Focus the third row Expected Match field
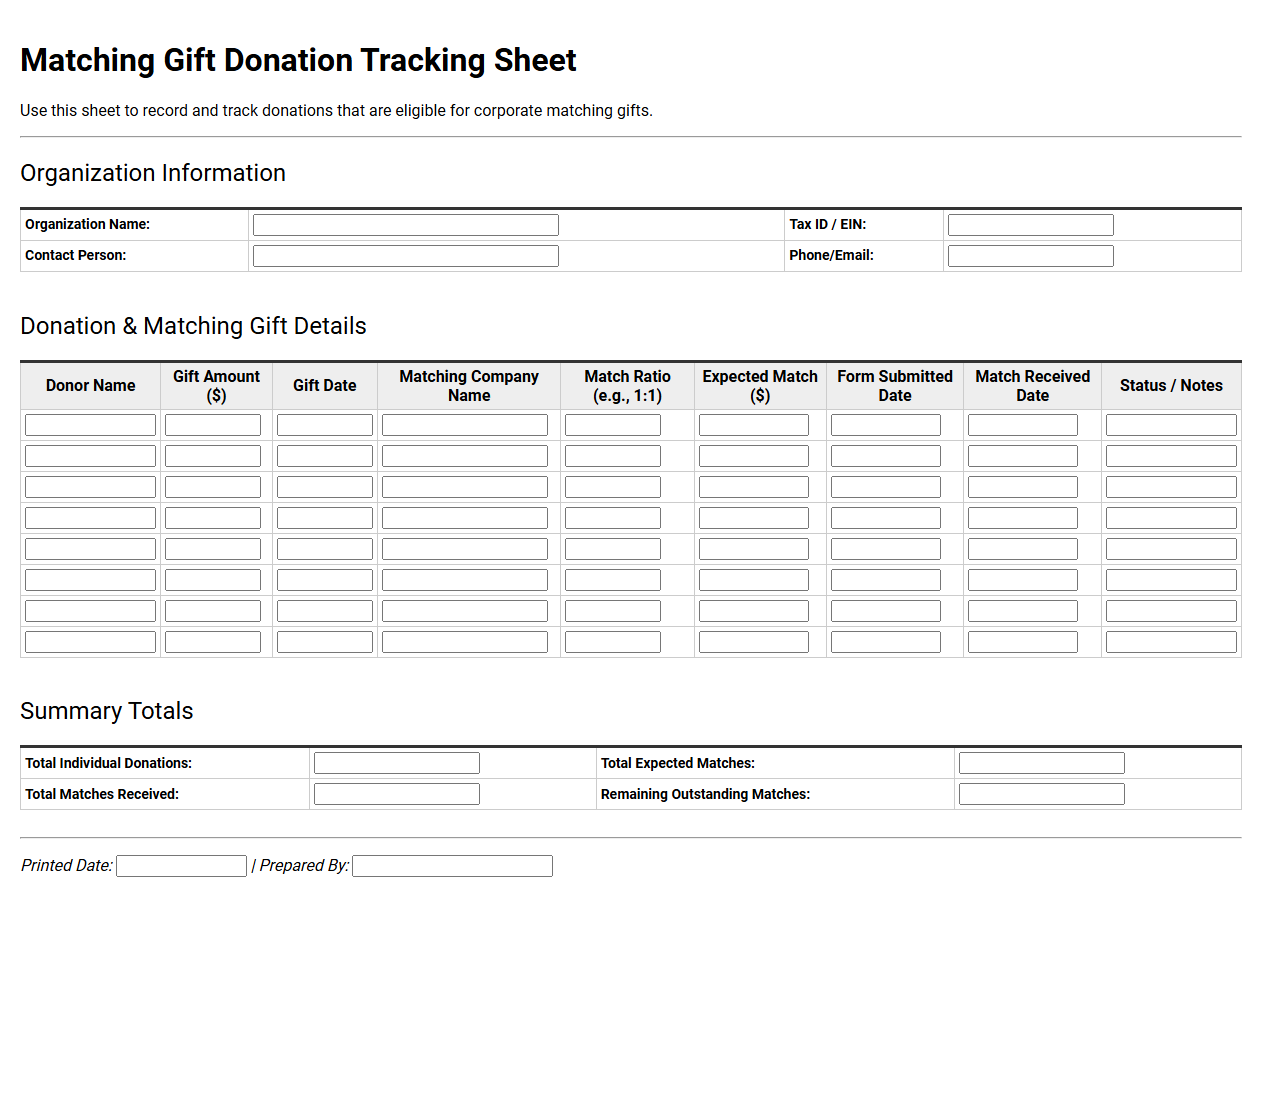1262x1120 pixels. (x=754, y=487)
